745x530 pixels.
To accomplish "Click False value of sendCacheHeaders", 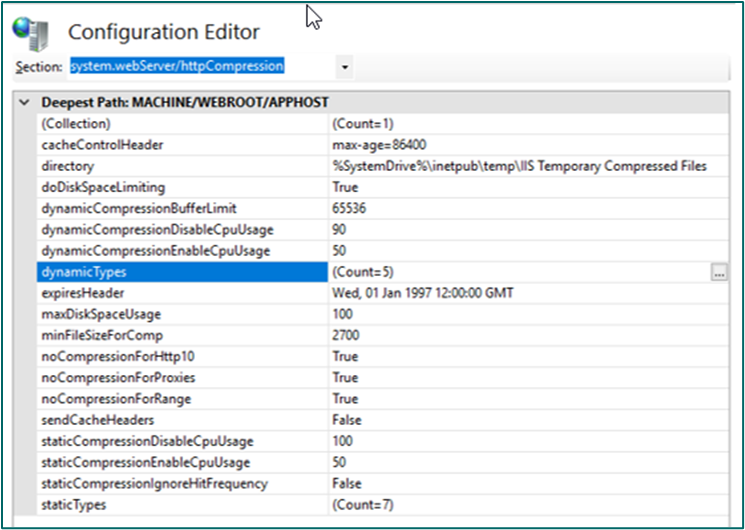I will click(x=346, y=420).
